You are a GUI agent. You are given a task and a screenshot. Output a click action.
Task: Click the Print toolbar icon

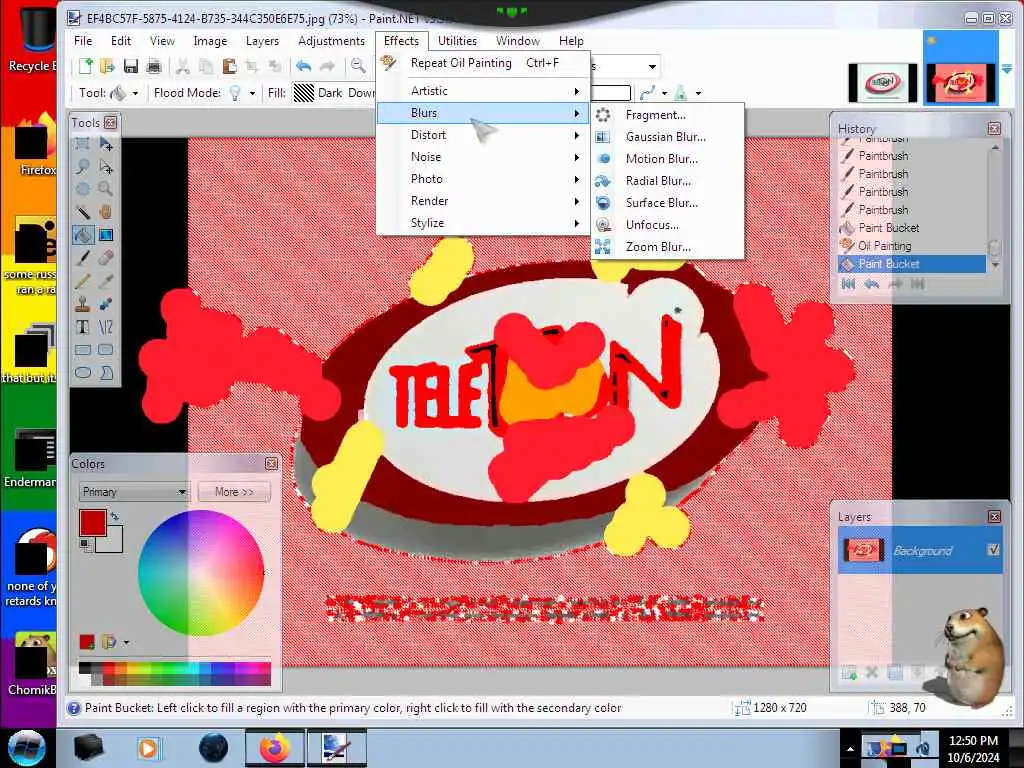coord(153,66)
